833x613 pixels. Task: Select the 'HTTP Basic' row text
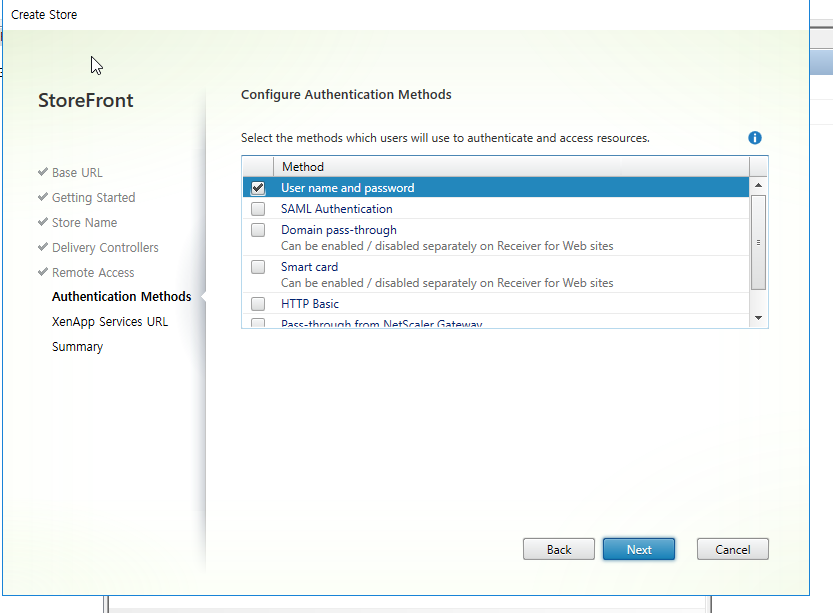[x=310, y=304]
